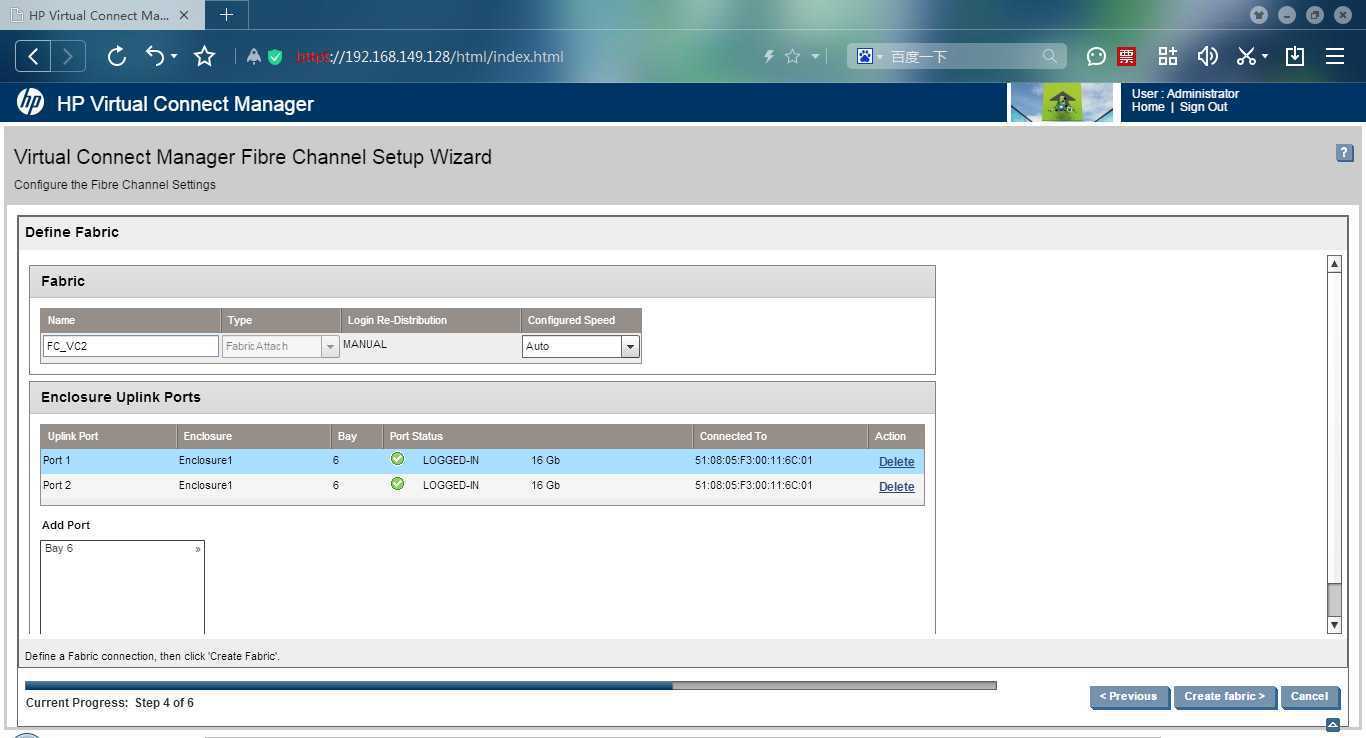Screen dimensions: 1366x738
Task: Click the browser address bar URL
Action: coord(430,57)
